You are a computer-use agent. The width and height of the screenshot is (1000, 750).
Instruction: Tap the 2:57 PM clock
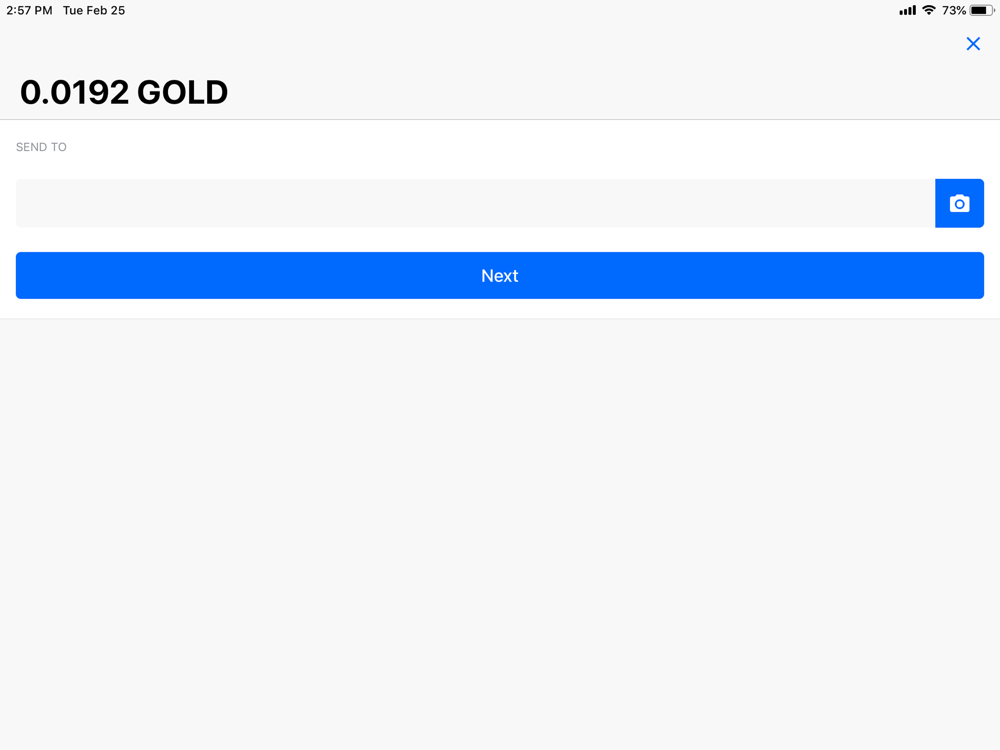point(29,10)
